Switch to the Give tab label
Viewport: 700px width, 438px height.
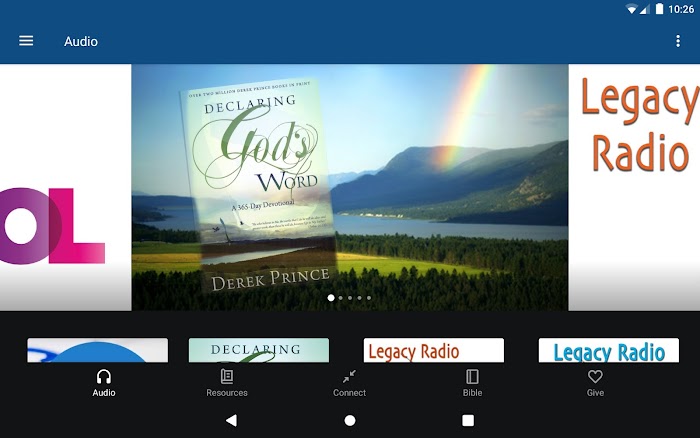click(x=595, y=393)
